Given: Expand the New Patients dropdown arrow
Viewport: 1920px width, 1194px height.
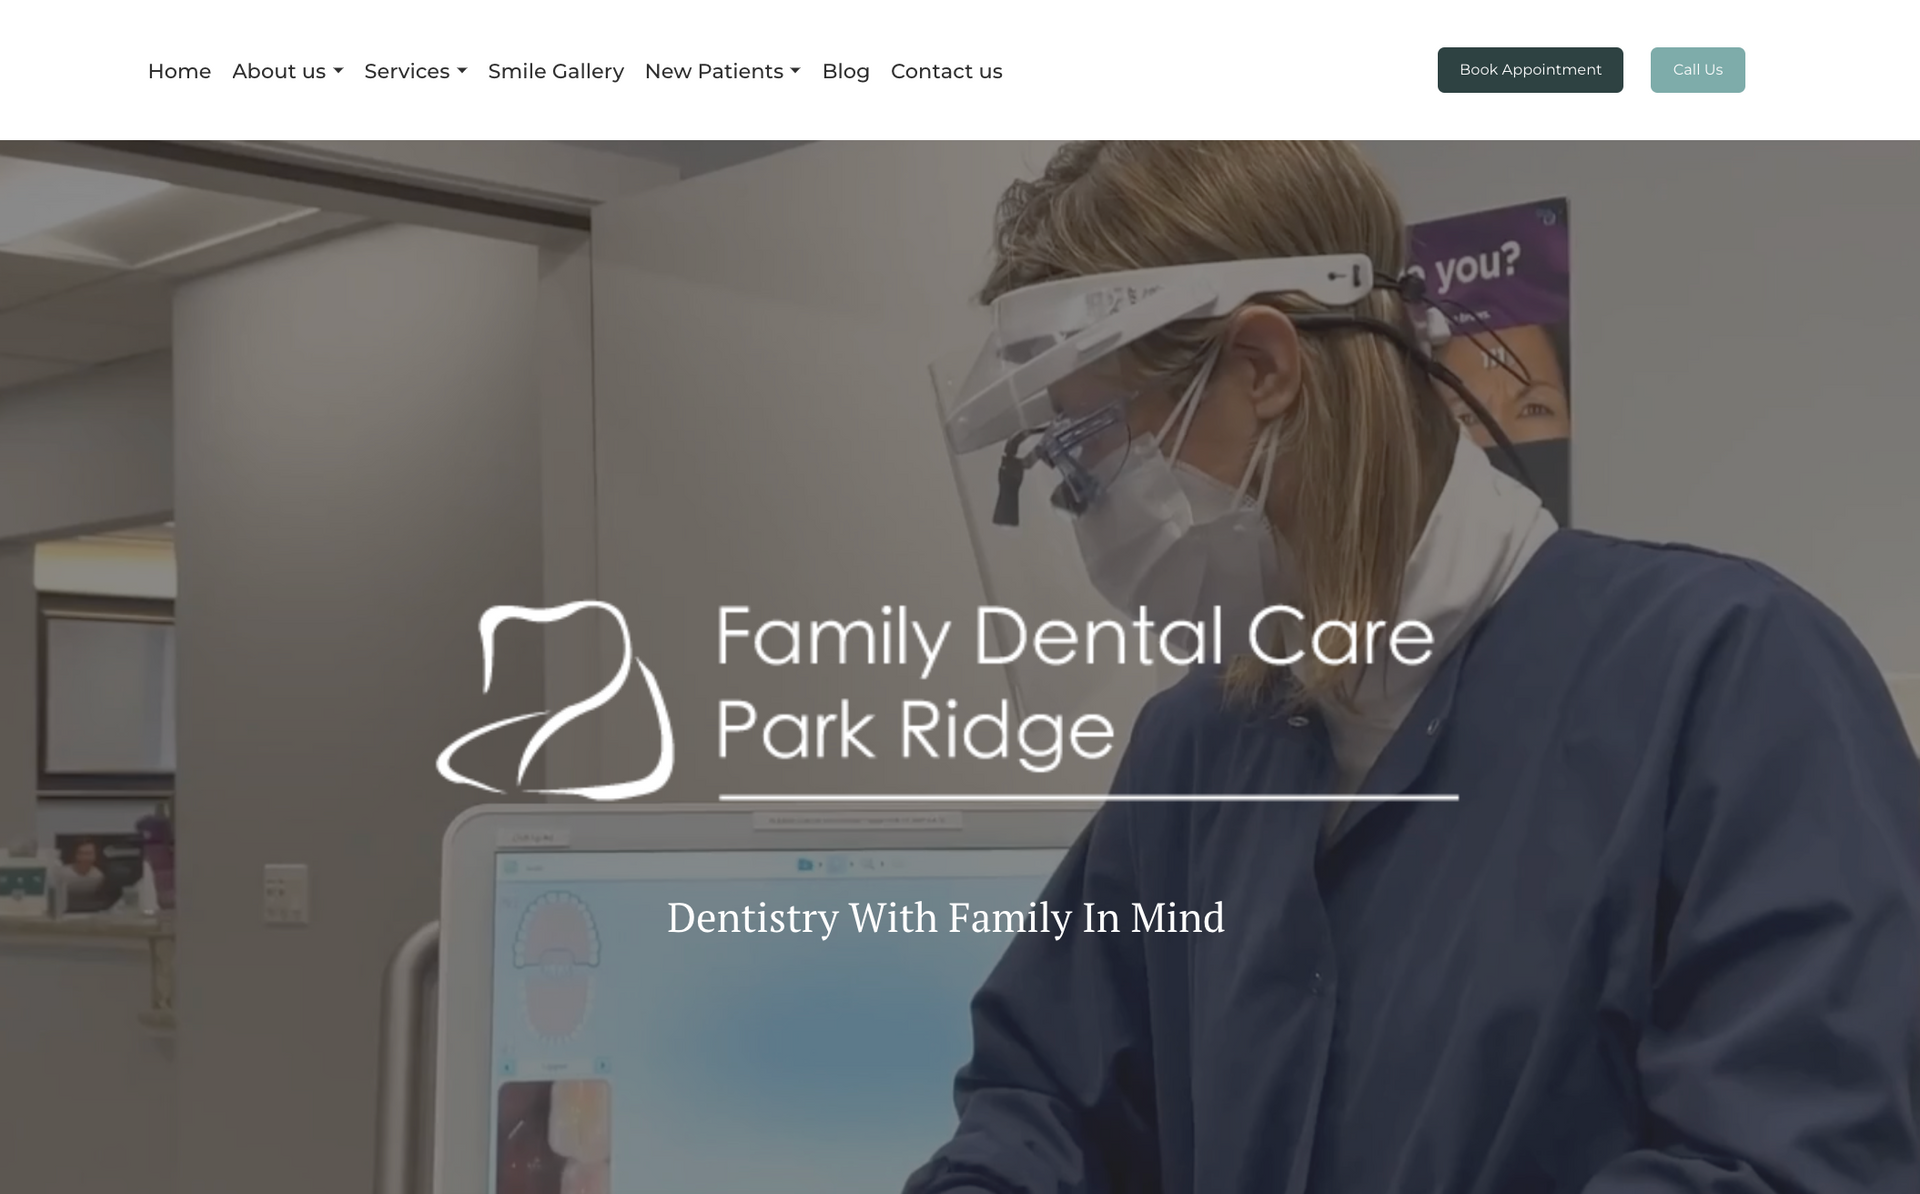Looking at the screenshot, I should [x=795, y=71].
